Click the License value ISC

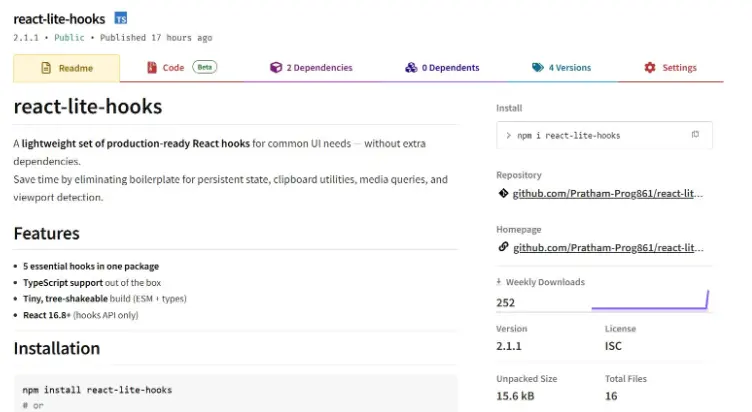pos(613,346)
